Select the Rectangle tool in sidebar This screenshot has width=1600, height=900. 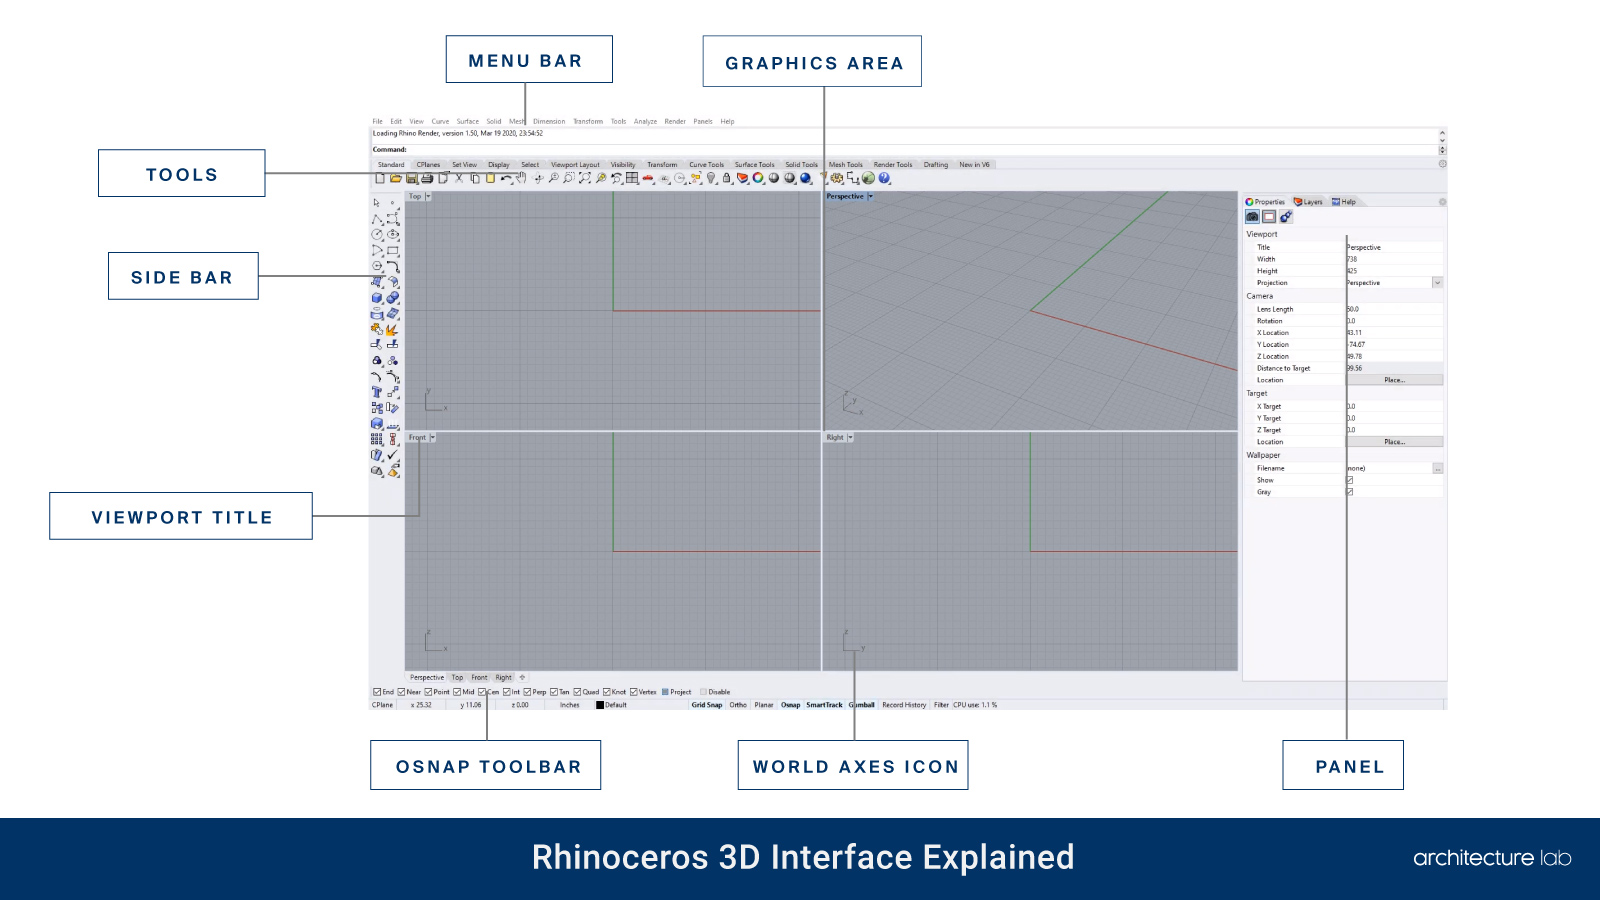click(x=392, y=250)
